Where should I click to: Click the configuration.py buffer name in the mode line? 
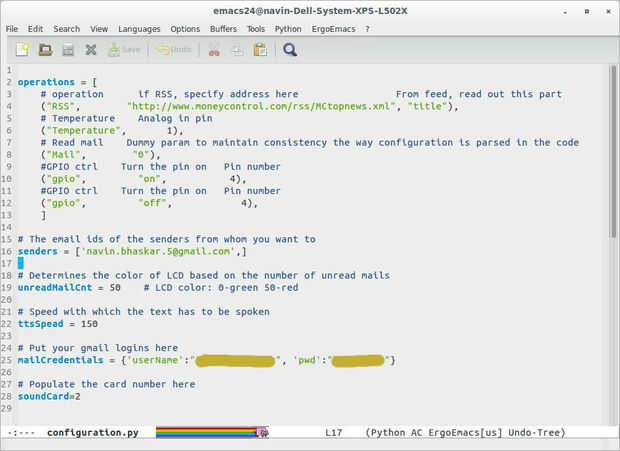pos(92,433)
